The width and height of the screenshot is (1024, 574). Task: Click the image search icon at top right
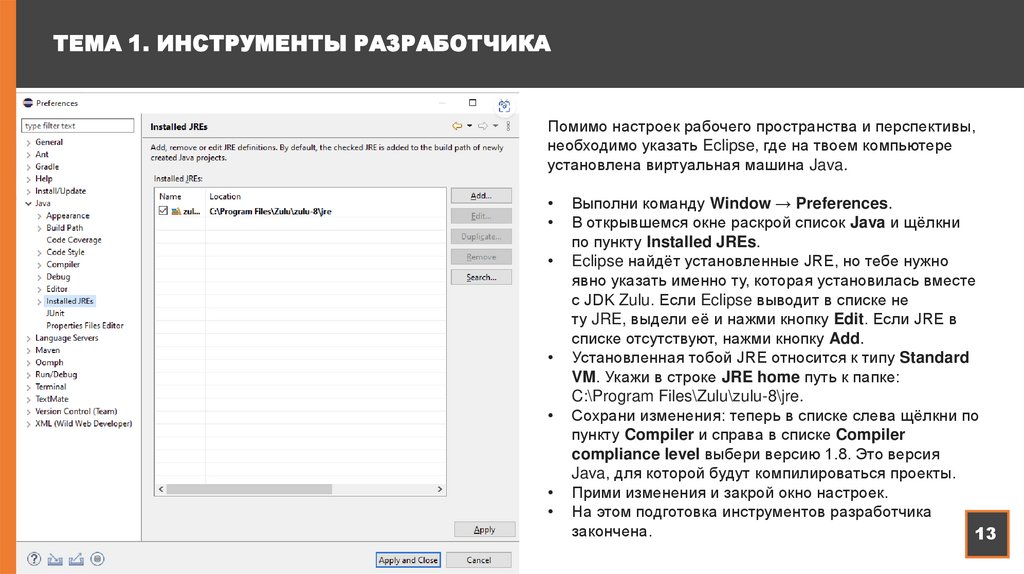pyautogui.click(x=504, y=105)
